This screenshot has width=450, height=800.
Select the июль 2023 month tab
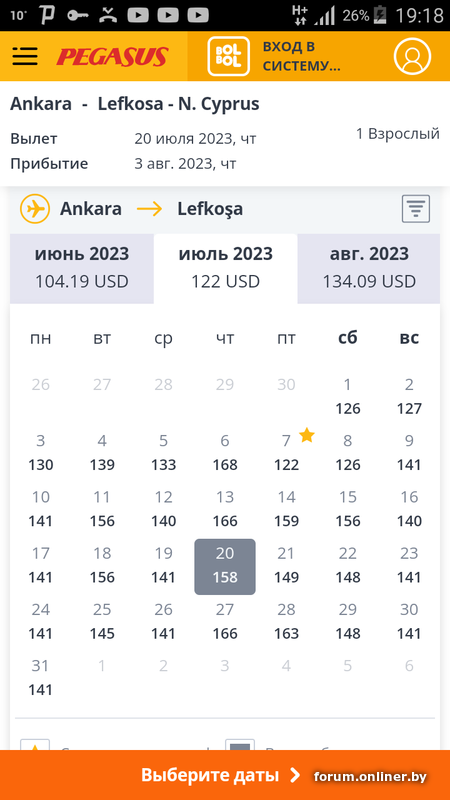tap(226, 268)
